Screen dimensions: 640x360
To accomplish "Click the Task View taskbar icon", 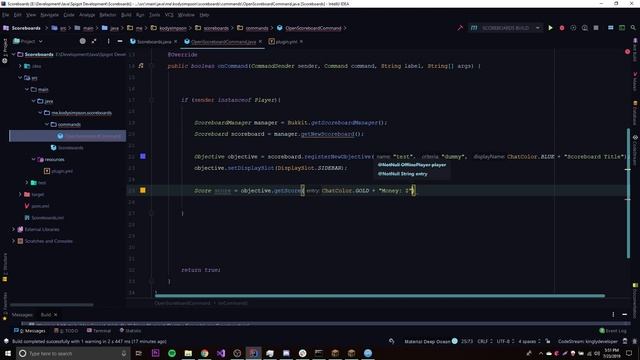I will [x=139, y=353].
